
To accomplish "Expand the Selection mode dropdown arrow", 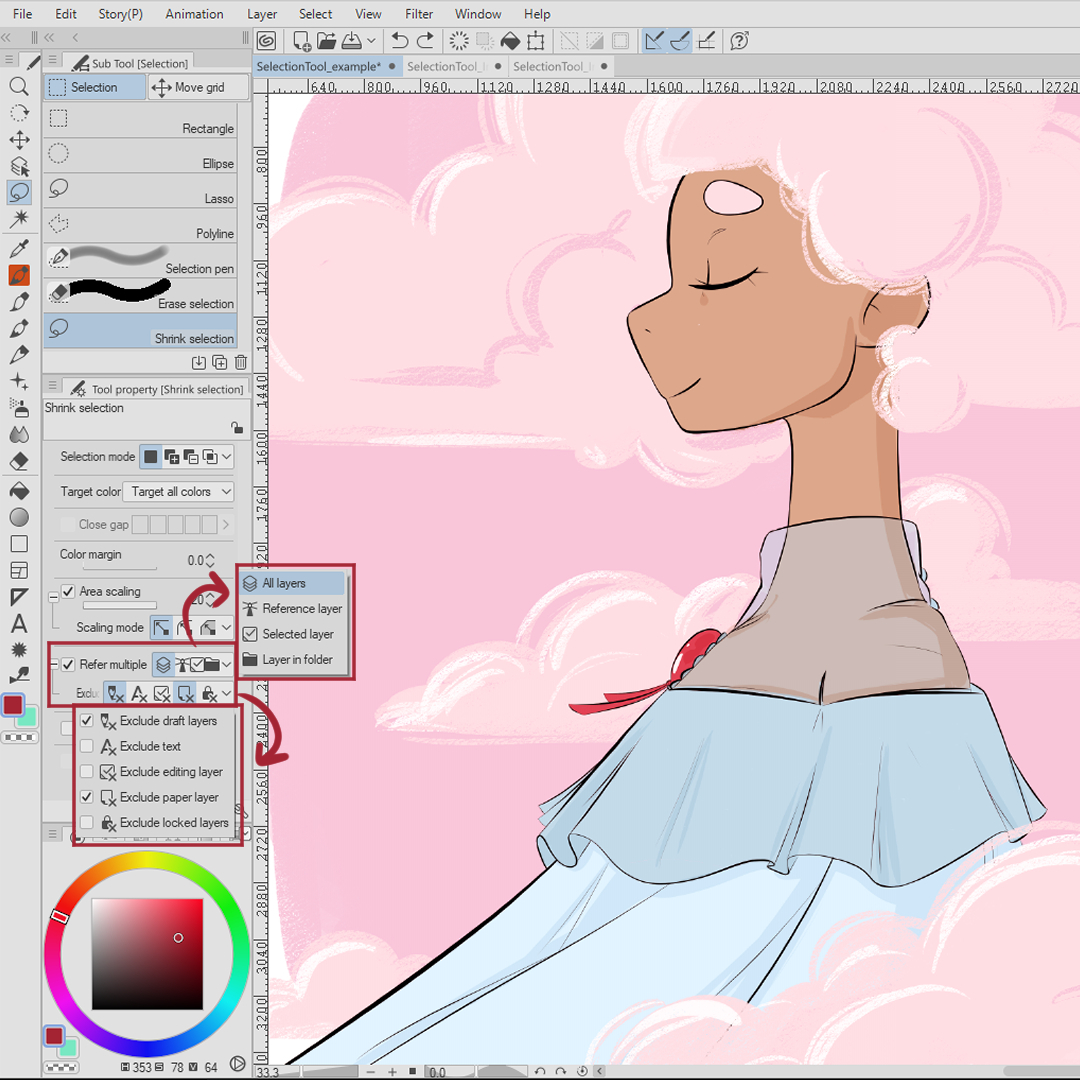I will point(227,457).
